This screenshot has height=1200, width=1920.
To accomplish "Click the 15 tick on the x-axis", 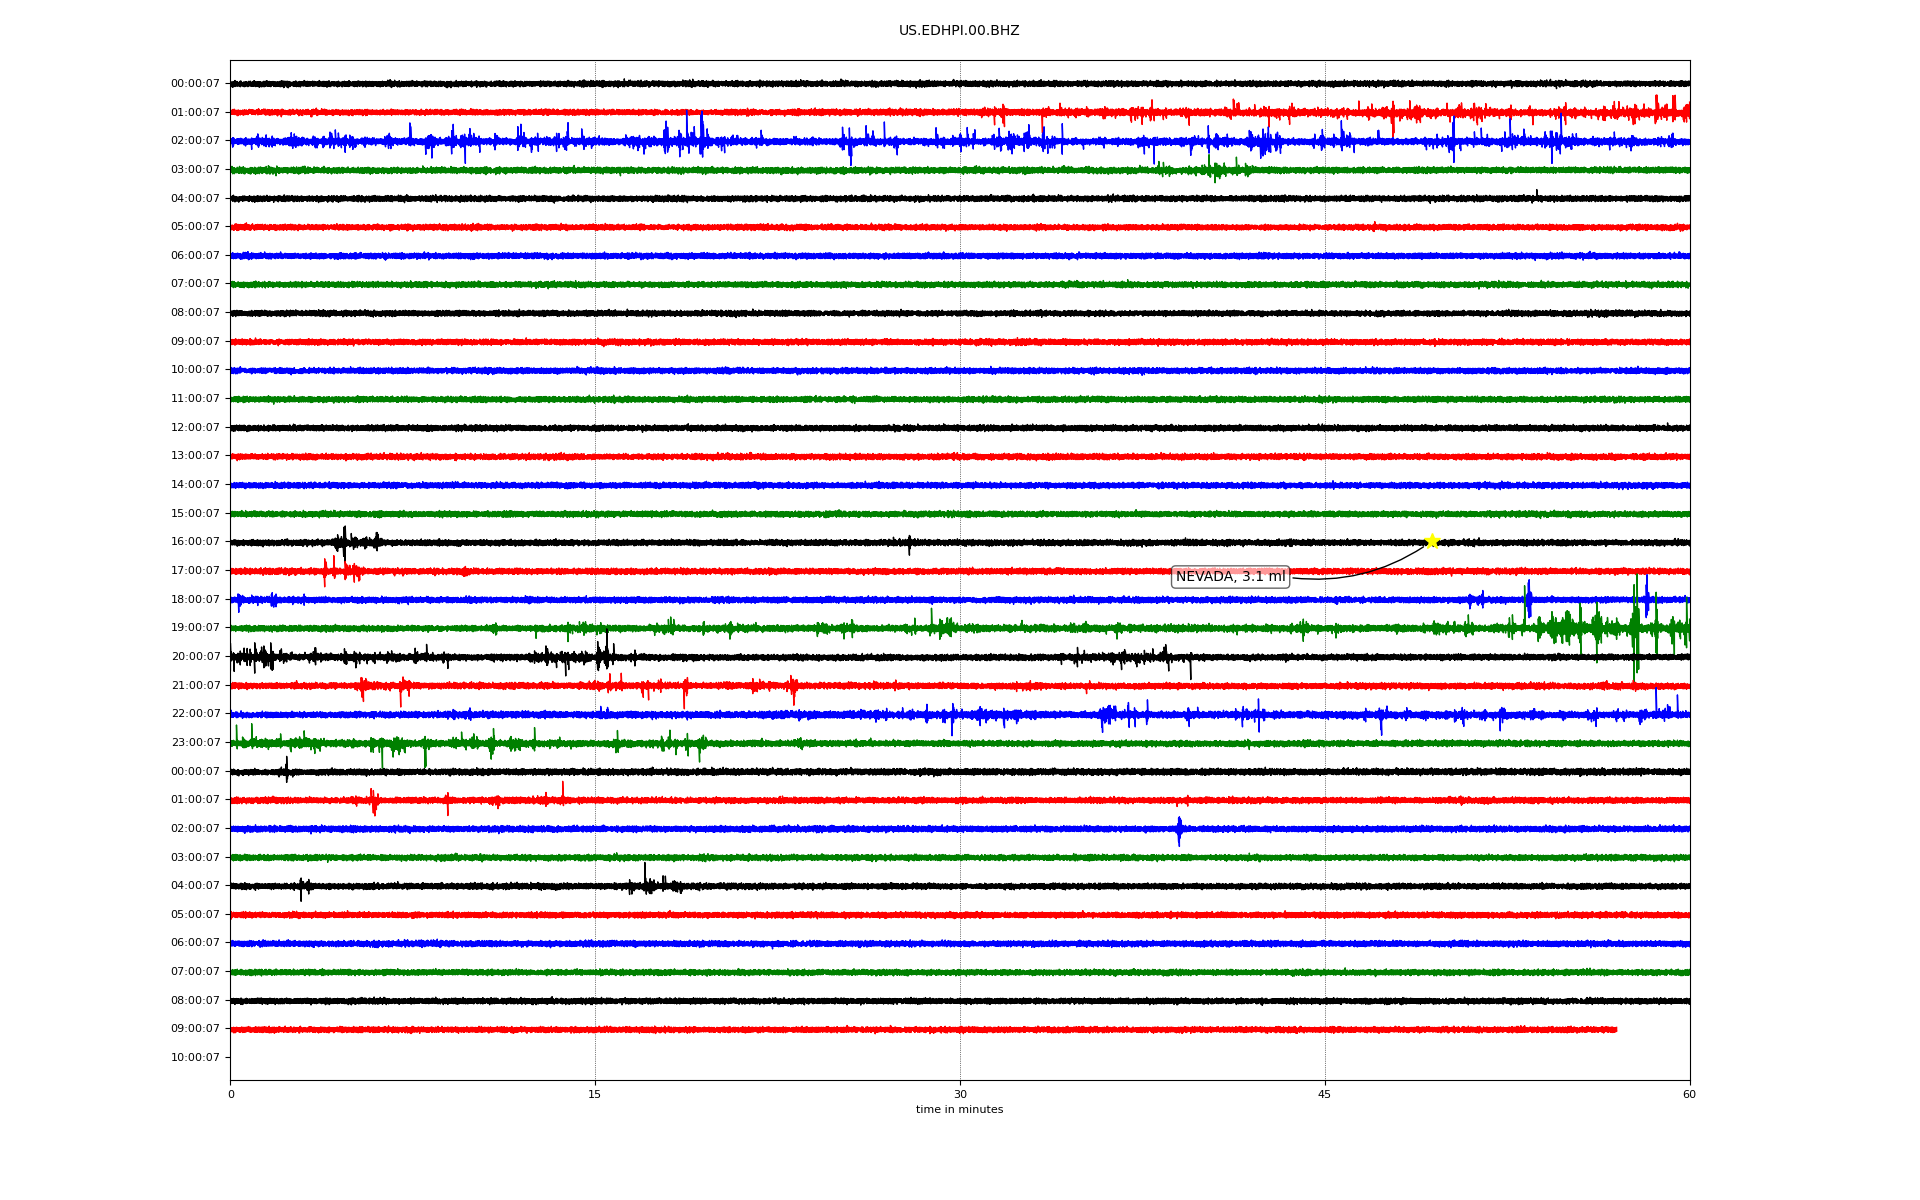I will click(x=595, y=1094).
